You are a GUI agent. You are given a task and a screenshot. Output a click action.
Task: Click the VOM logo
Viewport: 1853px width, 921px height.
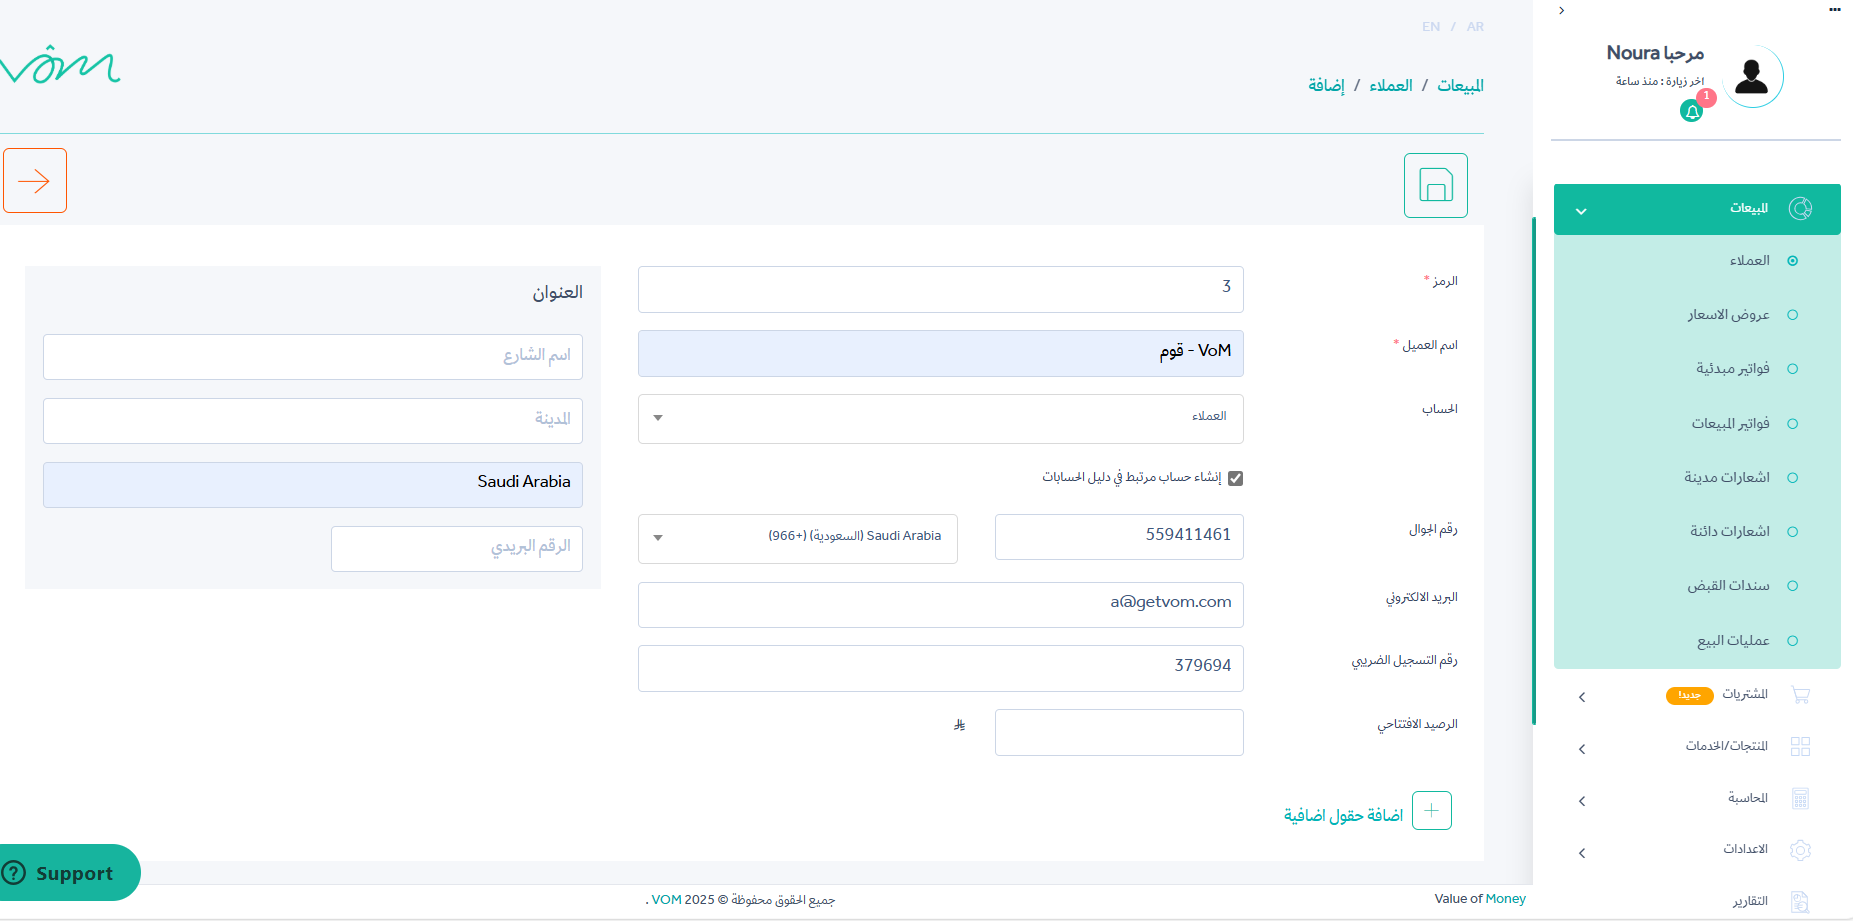pyautogui.click(x=60, y=65)
